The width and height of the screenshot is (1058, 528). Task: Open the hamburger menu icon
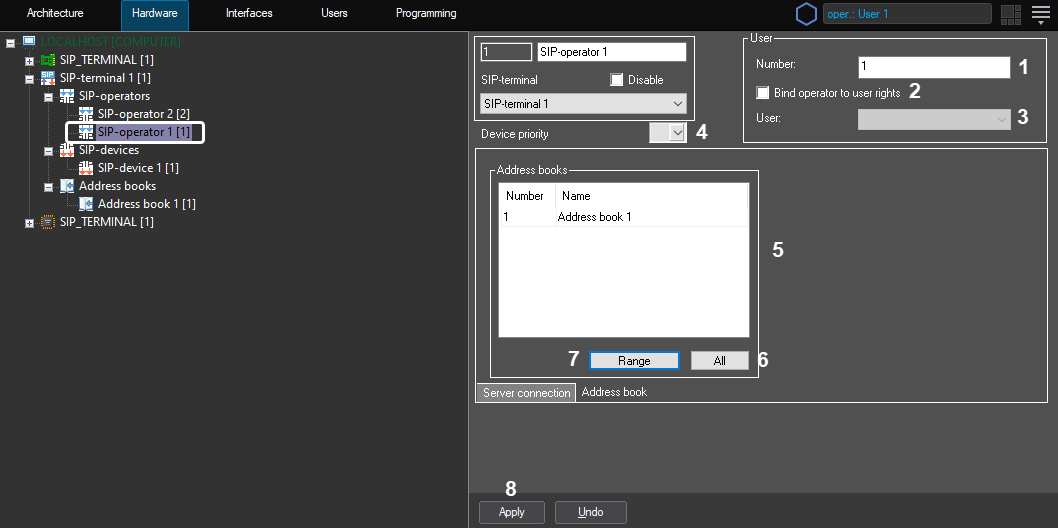1041,14
